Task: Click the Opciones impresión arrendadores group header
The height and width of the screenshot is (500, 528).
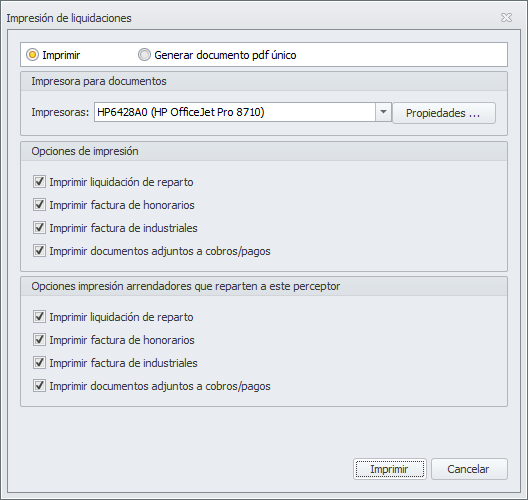Action: tap(264, 286)
